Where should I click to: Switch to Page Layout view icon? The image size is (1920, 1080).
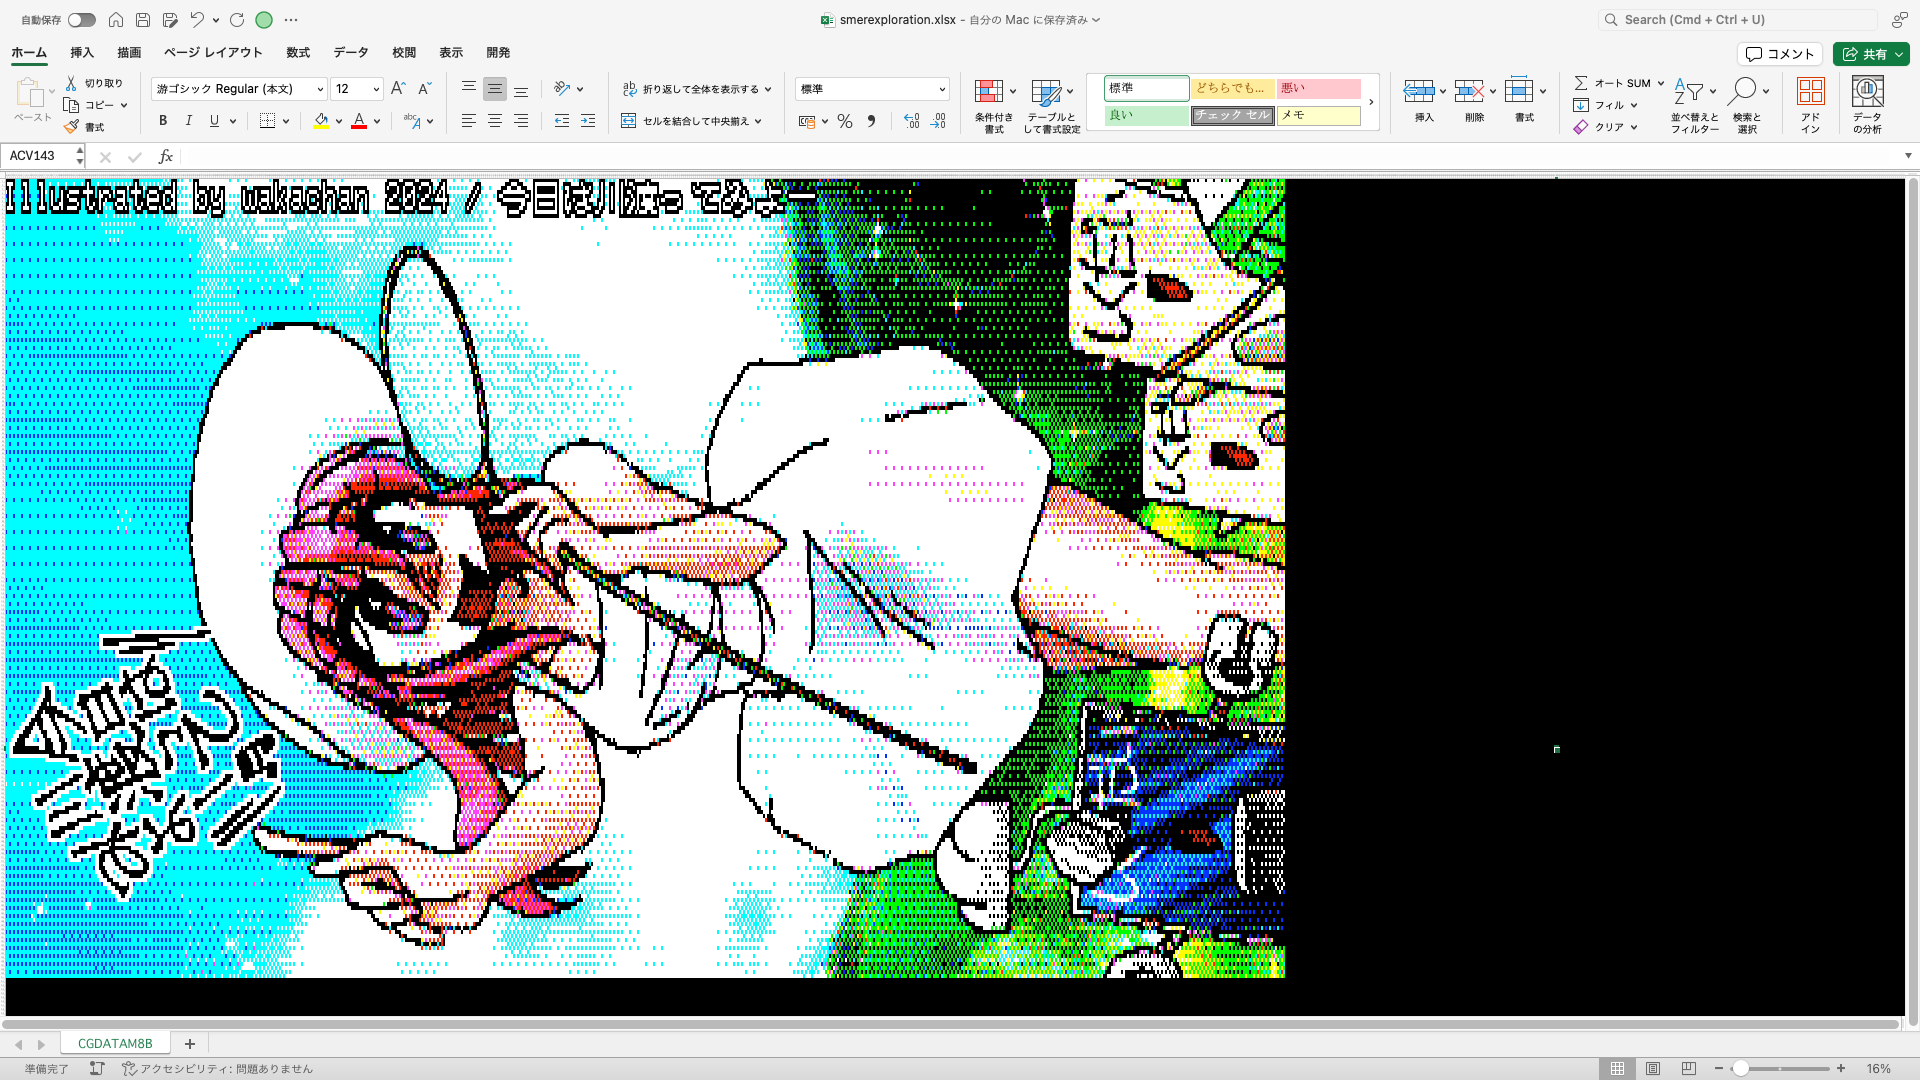[1653, 1069]
